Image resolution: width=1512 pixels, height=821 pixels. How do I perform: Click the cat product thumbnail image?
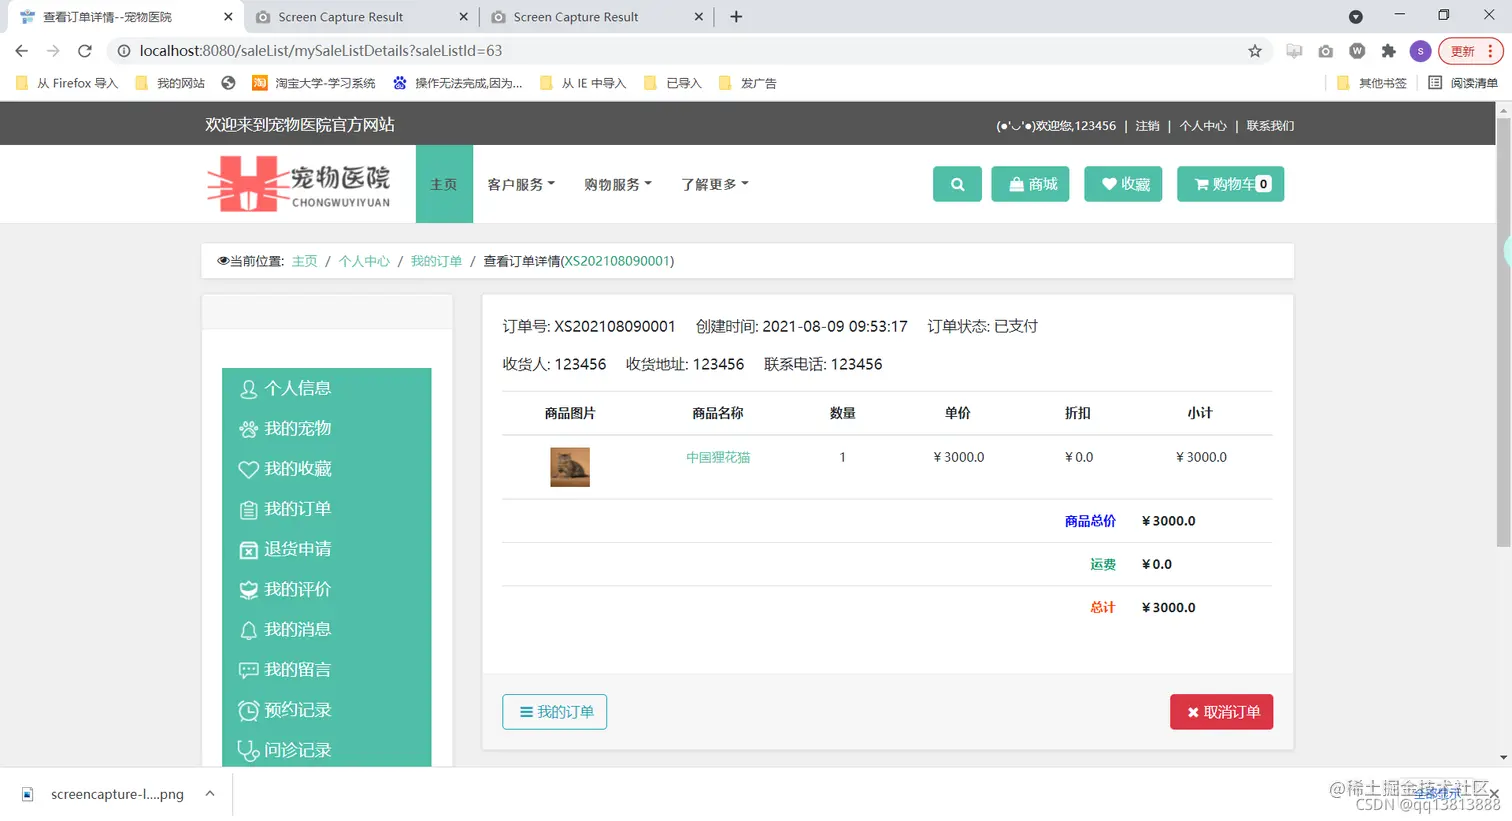[570, 466]
